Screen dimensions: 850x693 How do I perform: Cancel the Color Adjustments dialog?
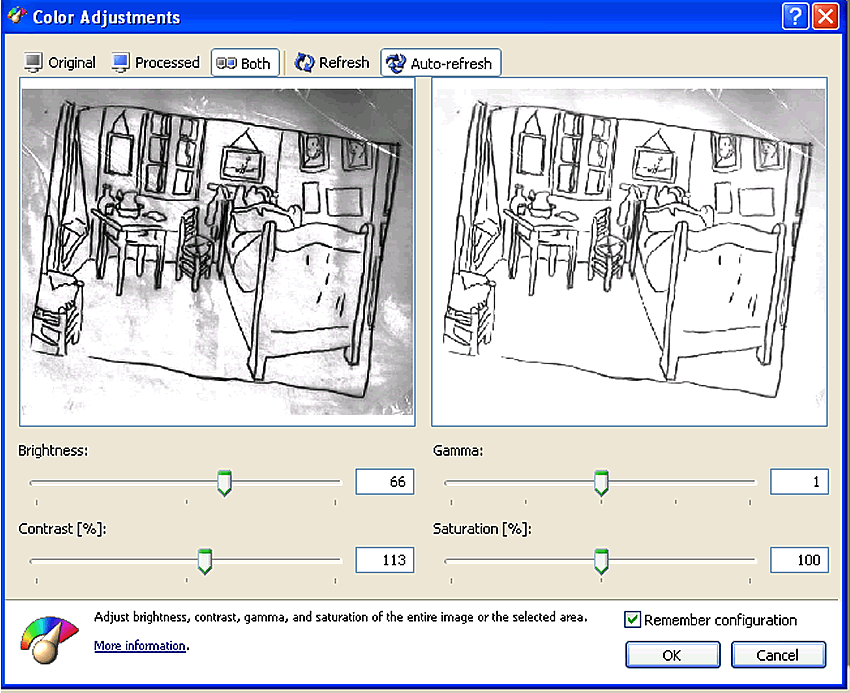778,655
